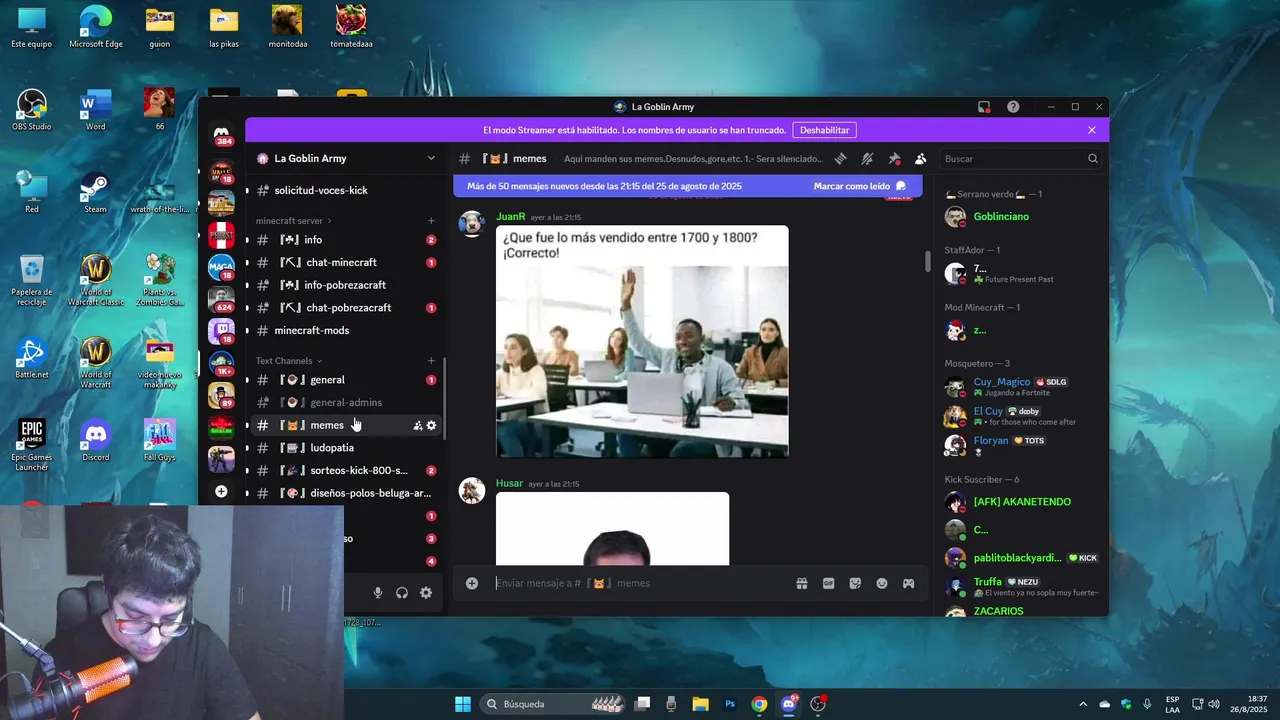Open solicitud-voces-kick channel
The height and width of the screenshot is (720, 1280).
pyautogui.click(x=345, y=190)
